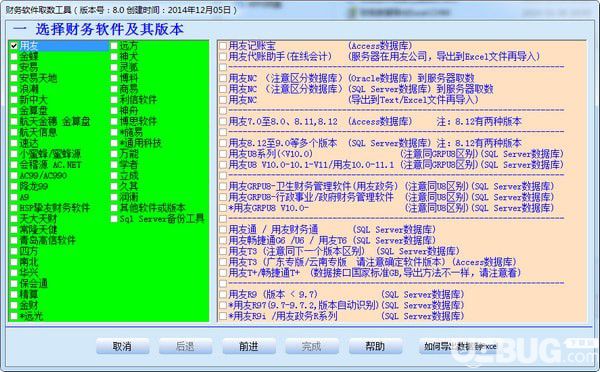Select 用友U8 V10.0-10.1-V11 version
Viewport: 600px width, 372px height.
[223, 165]
